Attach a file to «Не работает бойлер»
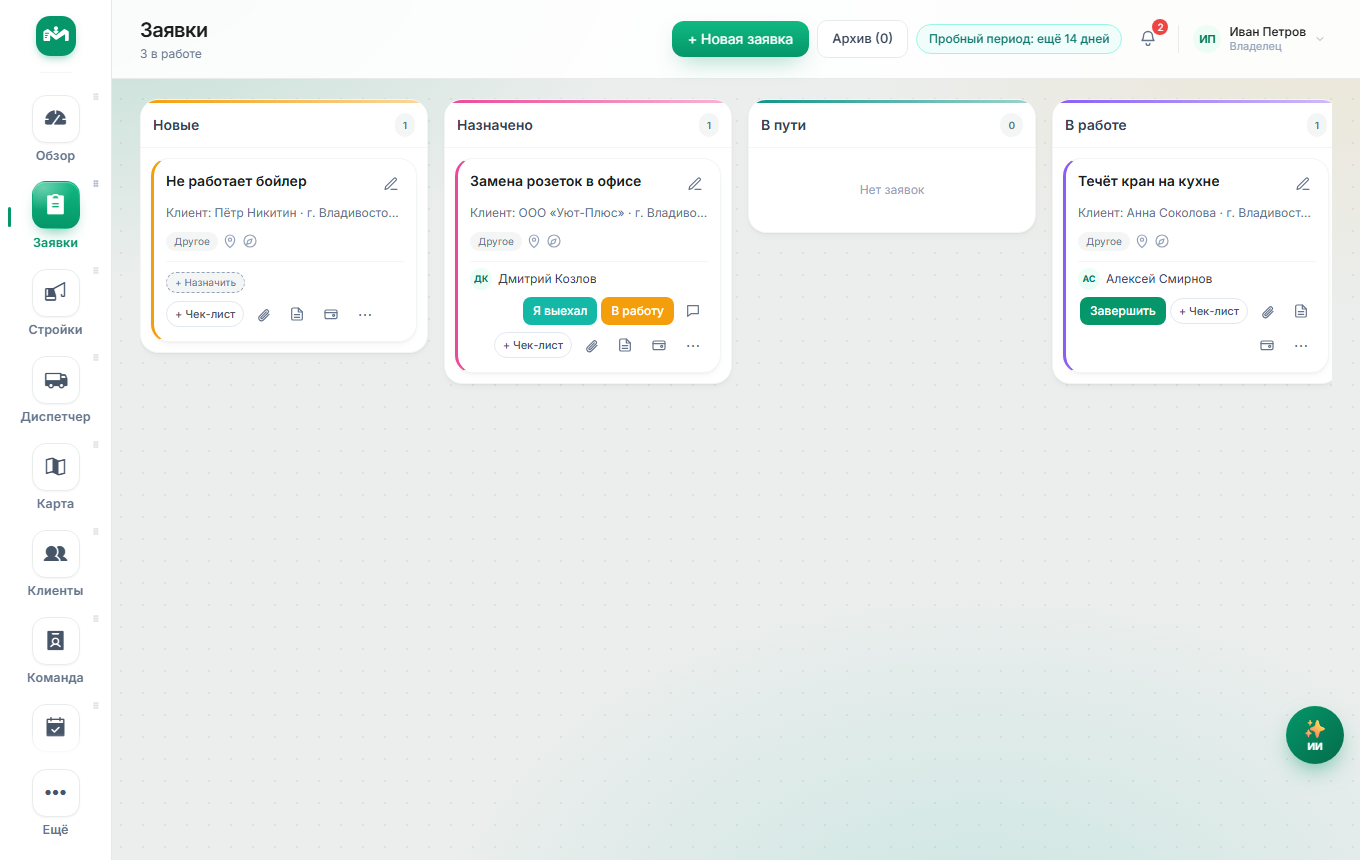 click(264, 314)
